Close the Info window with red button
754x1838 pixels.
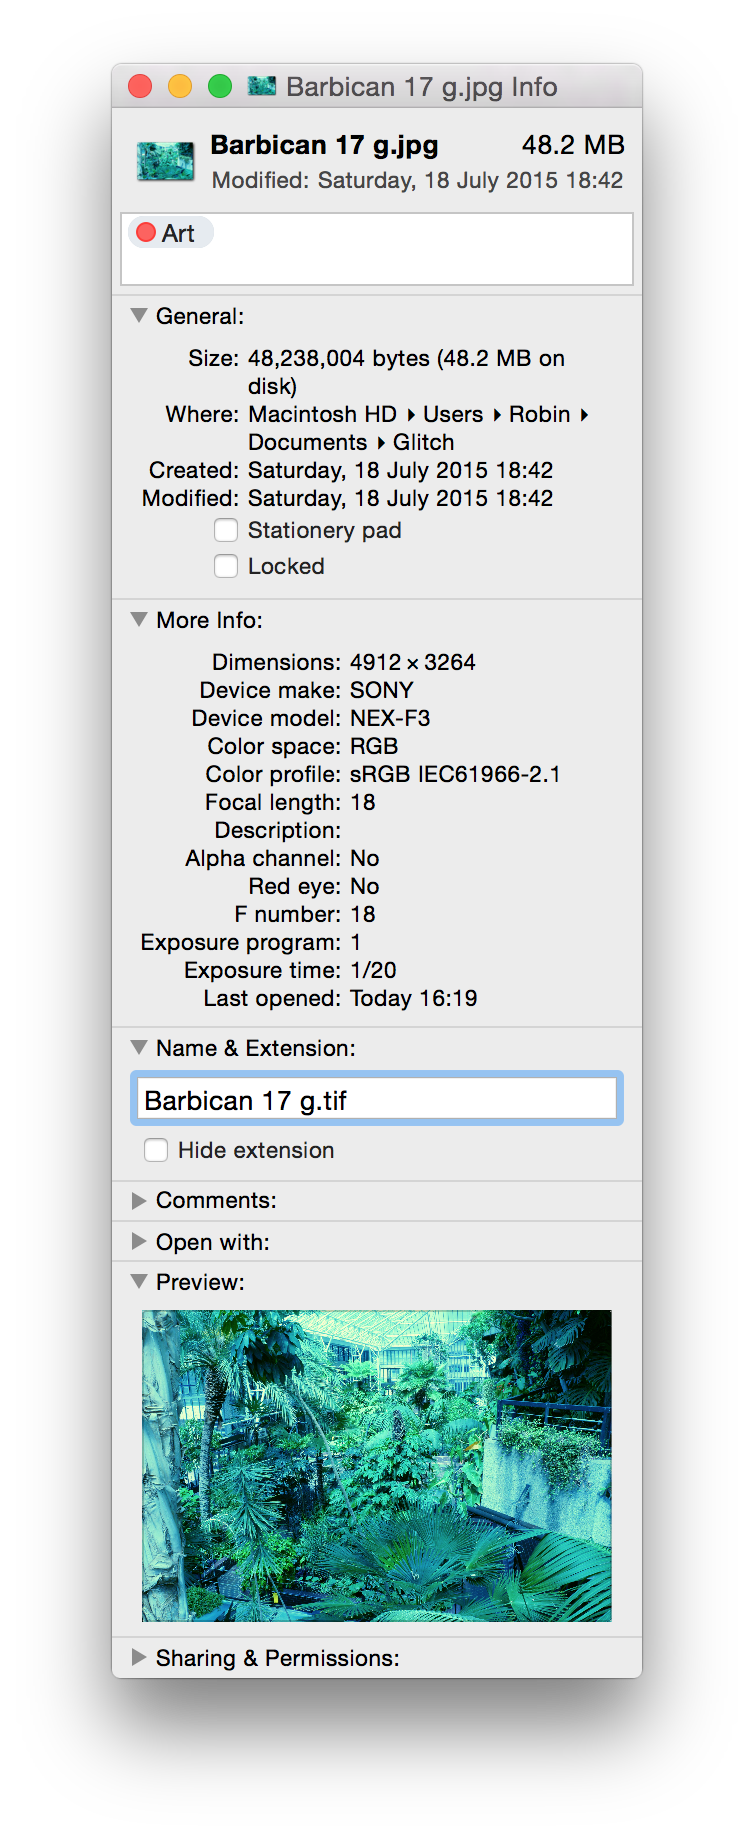140,87
